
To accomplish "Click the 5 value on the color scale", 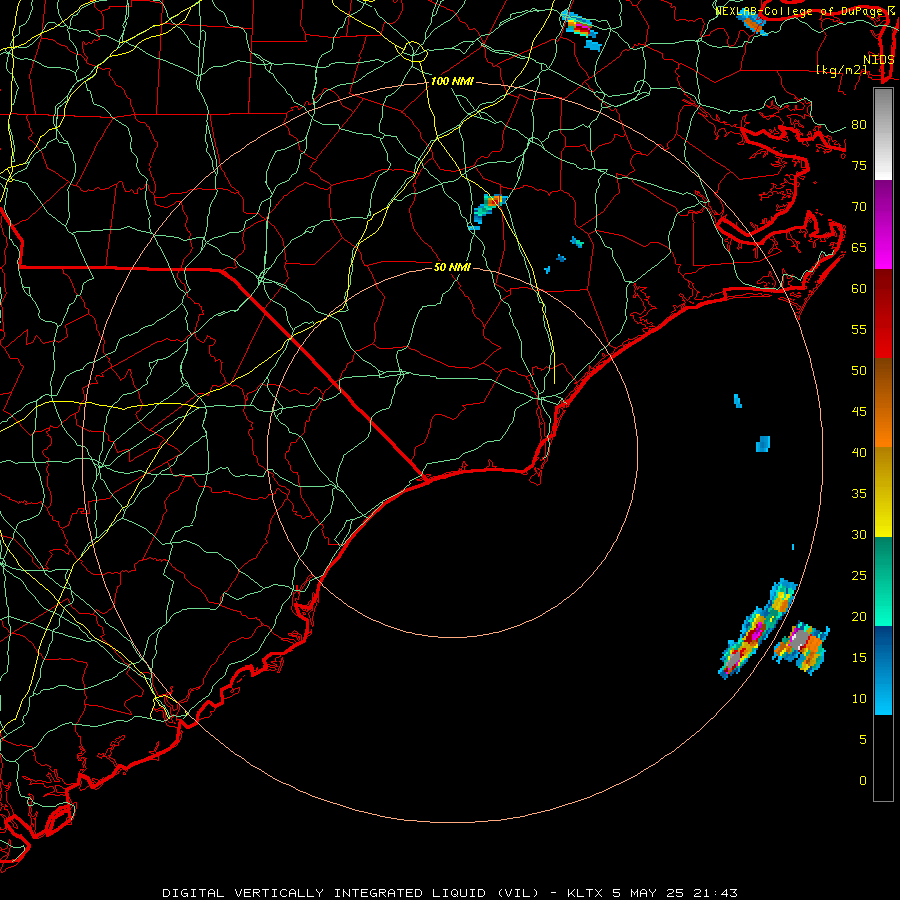I will click(863, 740).
